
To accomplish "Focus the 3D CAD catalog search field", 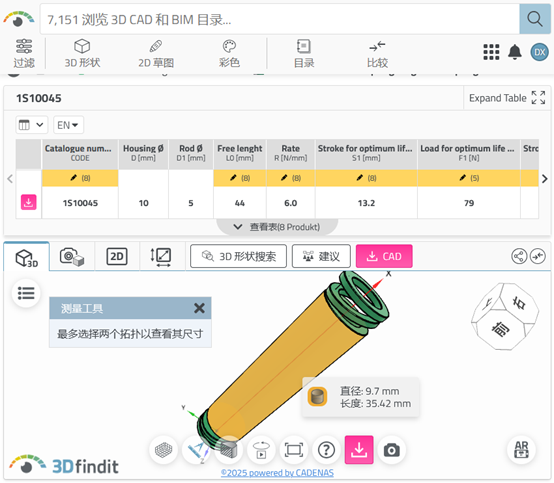I will 280,19.
